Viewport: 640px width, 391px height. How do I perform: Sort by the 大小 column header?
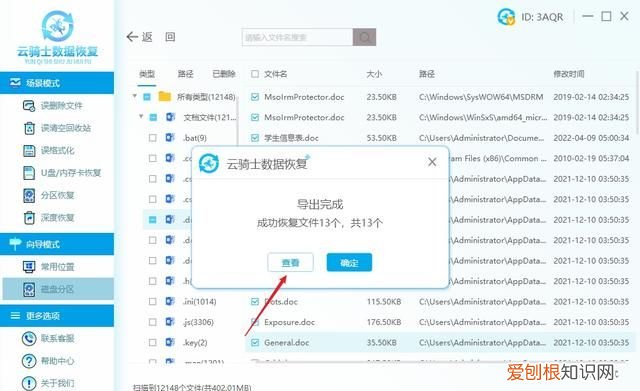[374, 74]
